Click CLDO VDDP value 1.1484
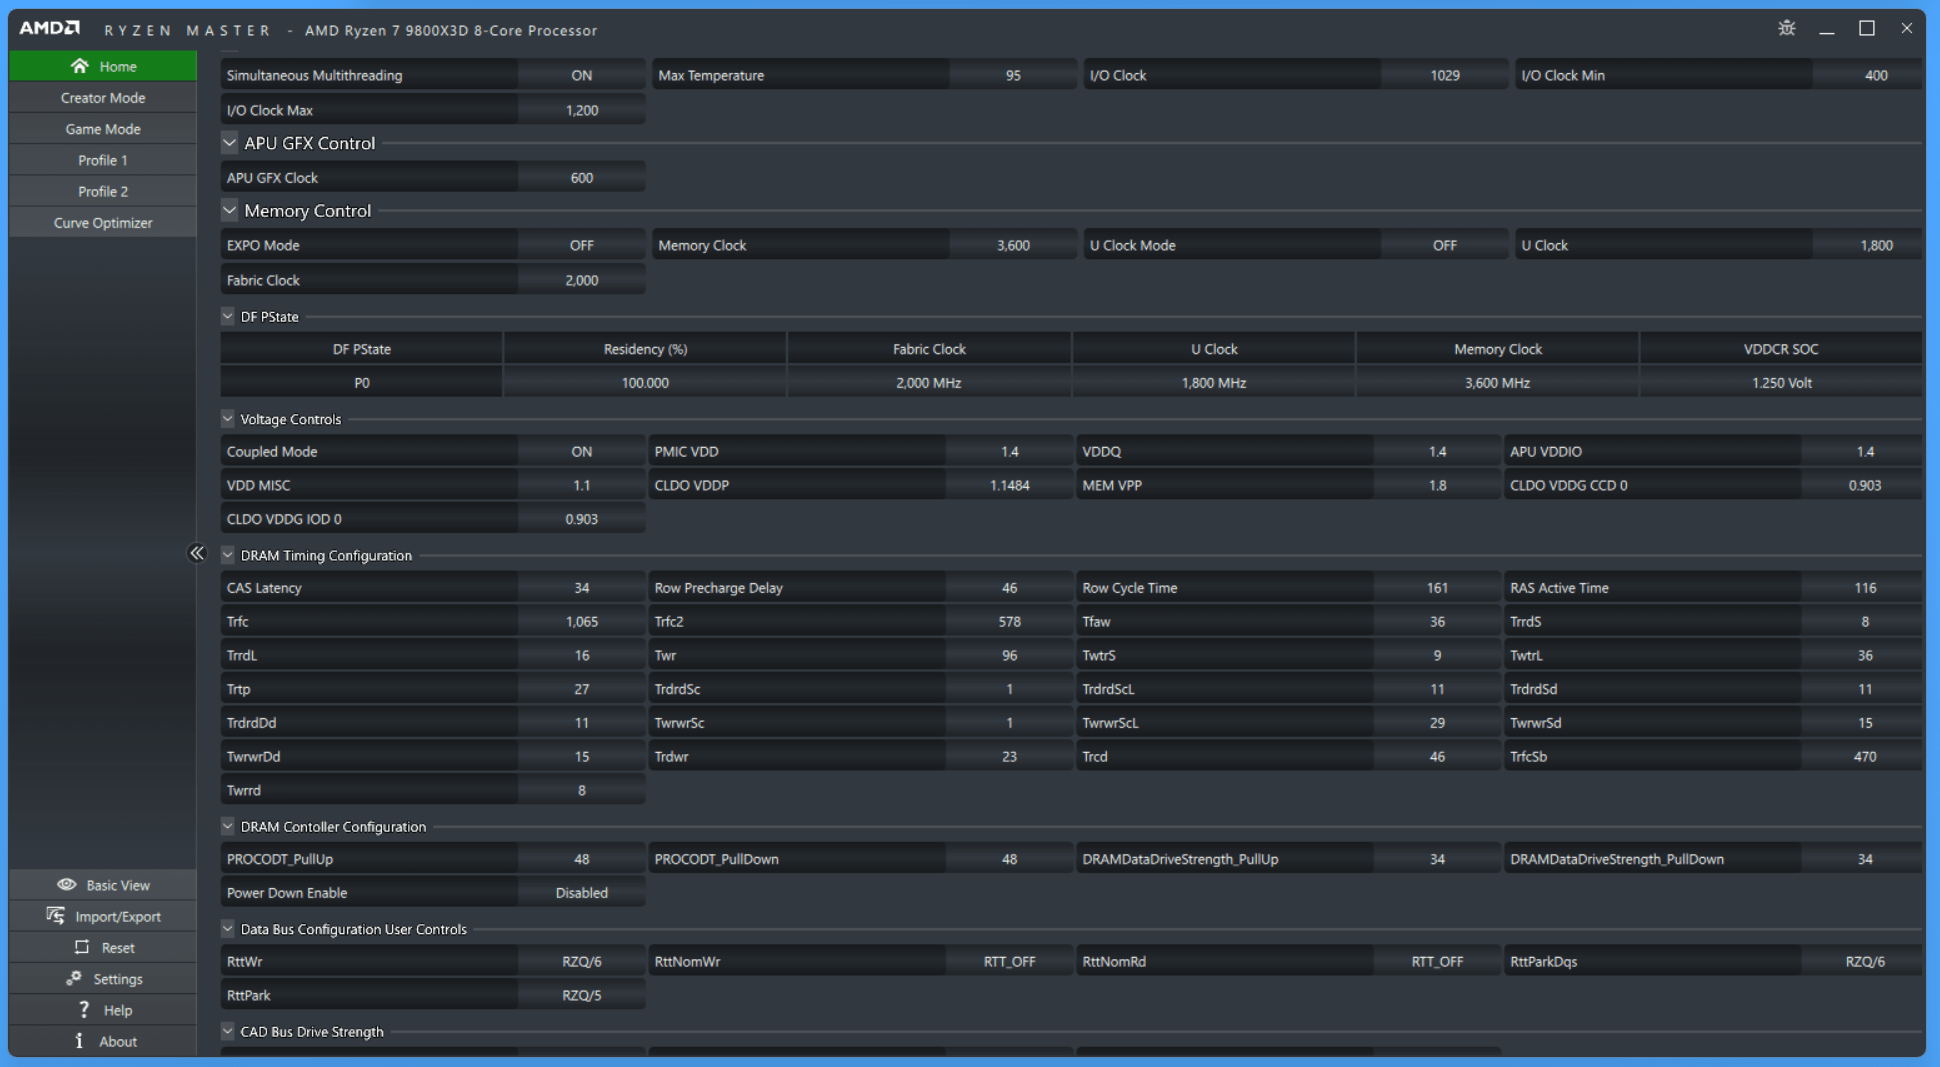The height and width of the screenshot is (1067, 1940). [x=1009, y=485]
